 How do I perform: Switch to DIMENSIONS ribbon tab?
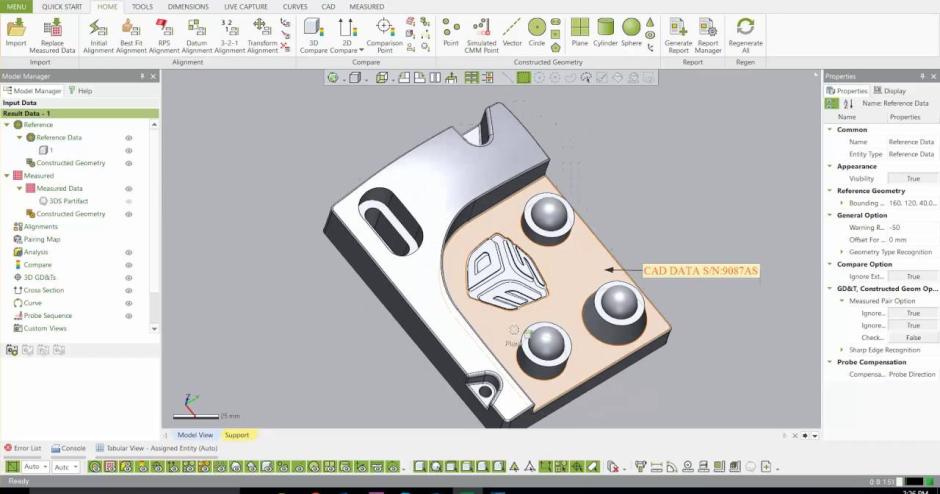[x=188, y=7]
